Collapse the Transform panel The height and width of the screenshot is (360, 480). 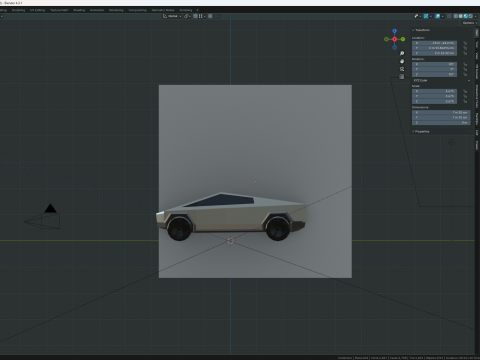coord(422,30)
